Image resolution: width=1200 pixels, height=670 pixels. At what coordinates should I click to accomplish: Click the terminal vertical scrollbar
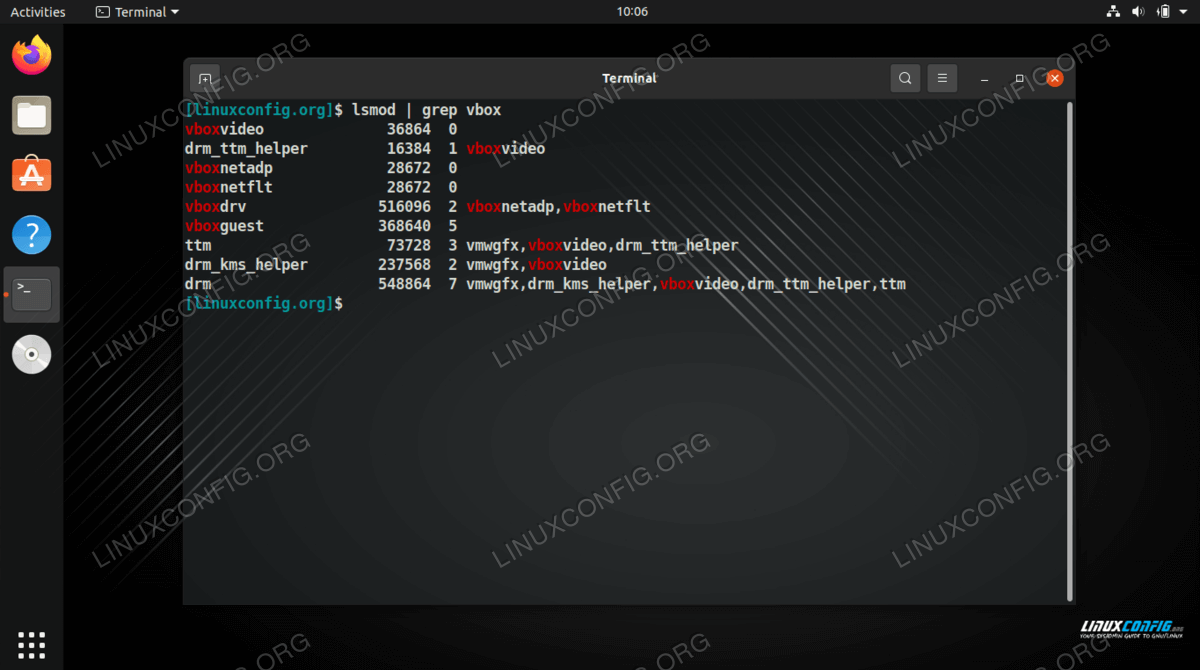[1070, 350]
